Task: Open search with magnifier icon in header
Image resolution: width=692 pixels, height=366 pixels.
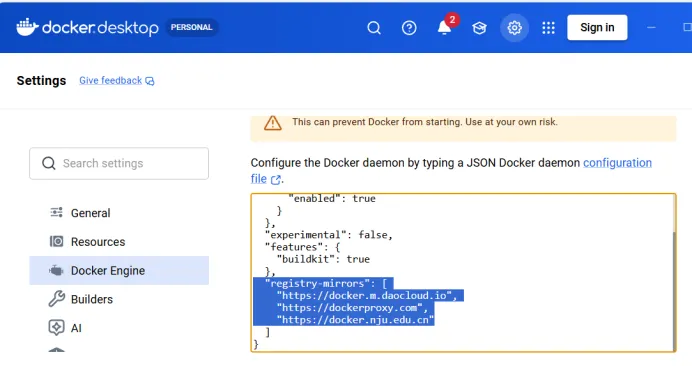Action: coord(374,28)
